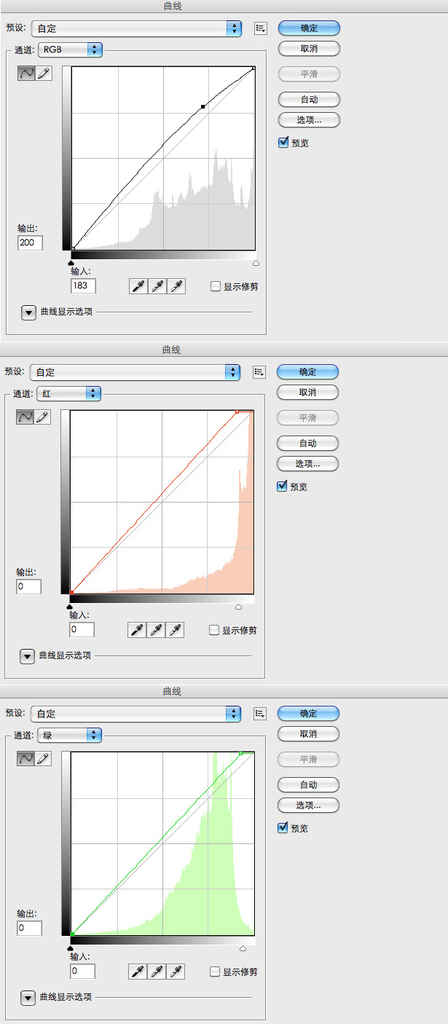The image size is (448, 1024).
Task: Open preset options icon in RGB dialog
Action: pyautogui.click(x=261, y=28)
